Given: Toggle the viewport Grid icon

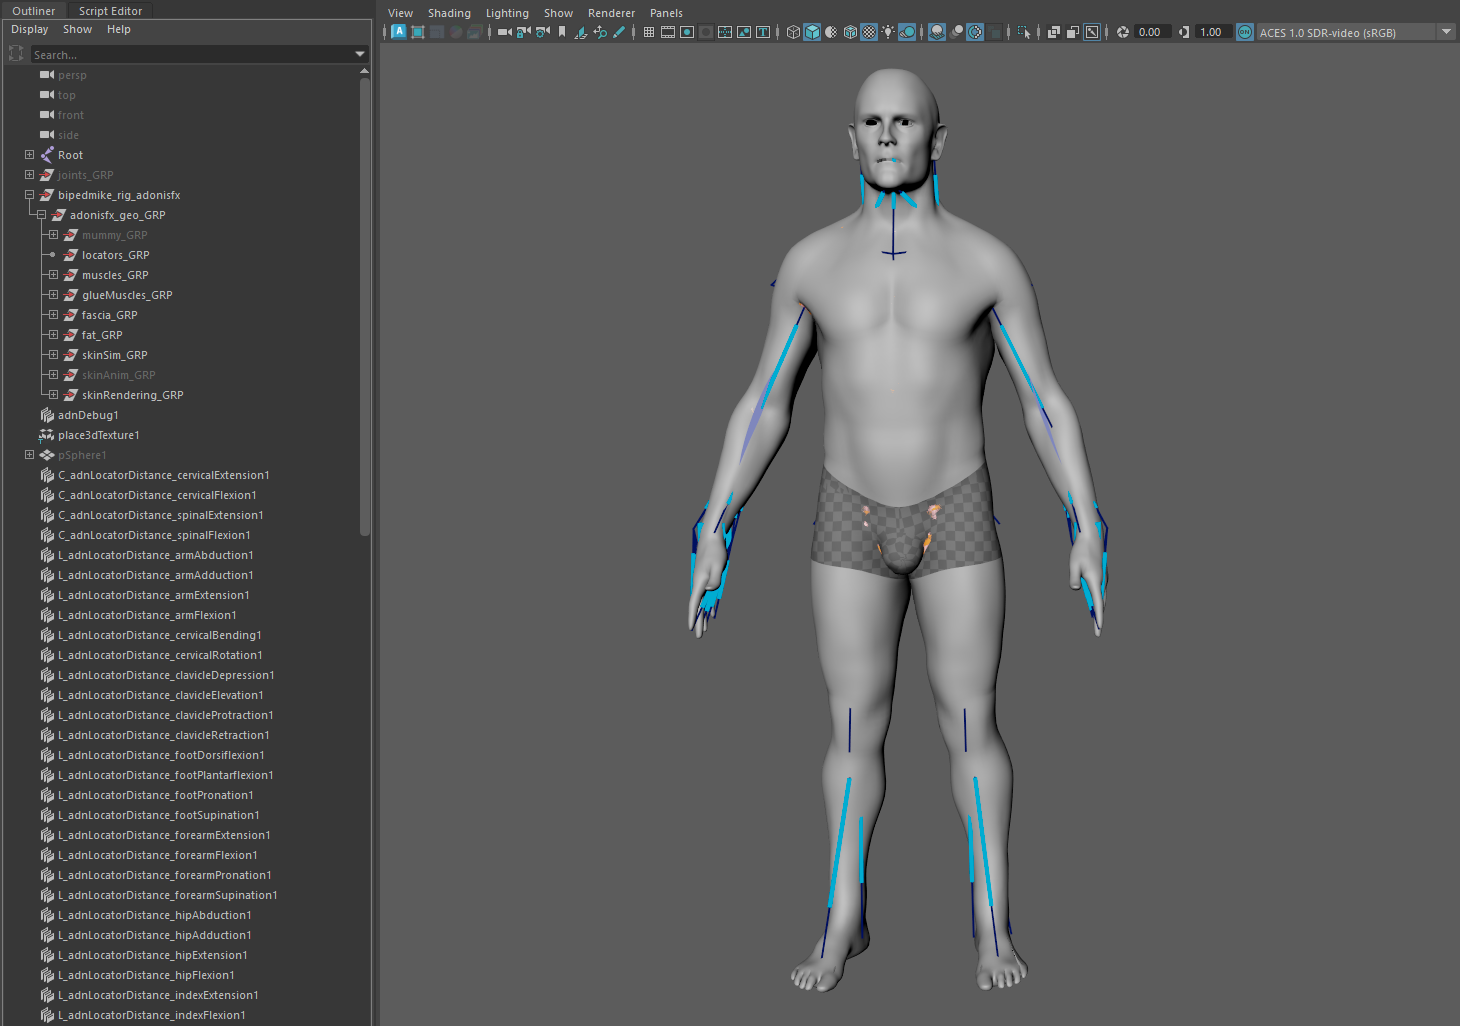Looking at the screenshot, I should tap(649, 32).
